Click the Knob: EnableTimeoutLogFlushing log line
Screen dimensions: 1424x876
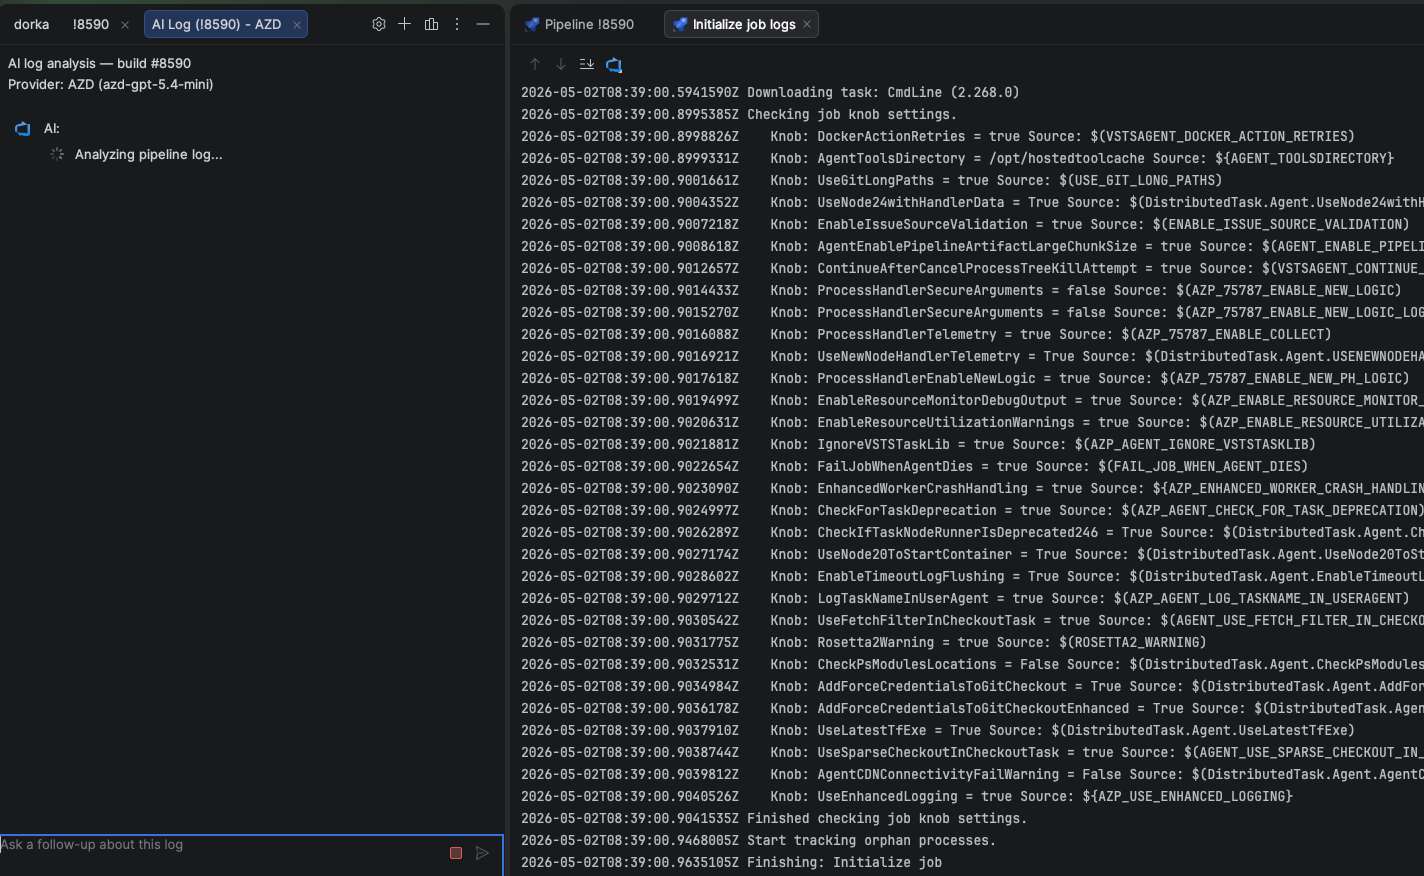(972, 576)
